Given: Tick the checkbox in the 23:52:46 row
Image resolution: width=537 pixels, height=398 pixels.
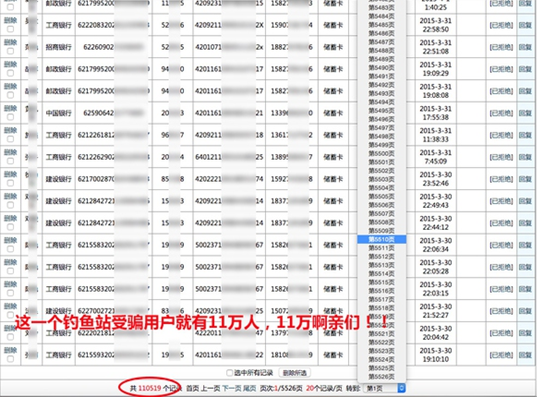Looking at the screenshot, I should point(10,183).
